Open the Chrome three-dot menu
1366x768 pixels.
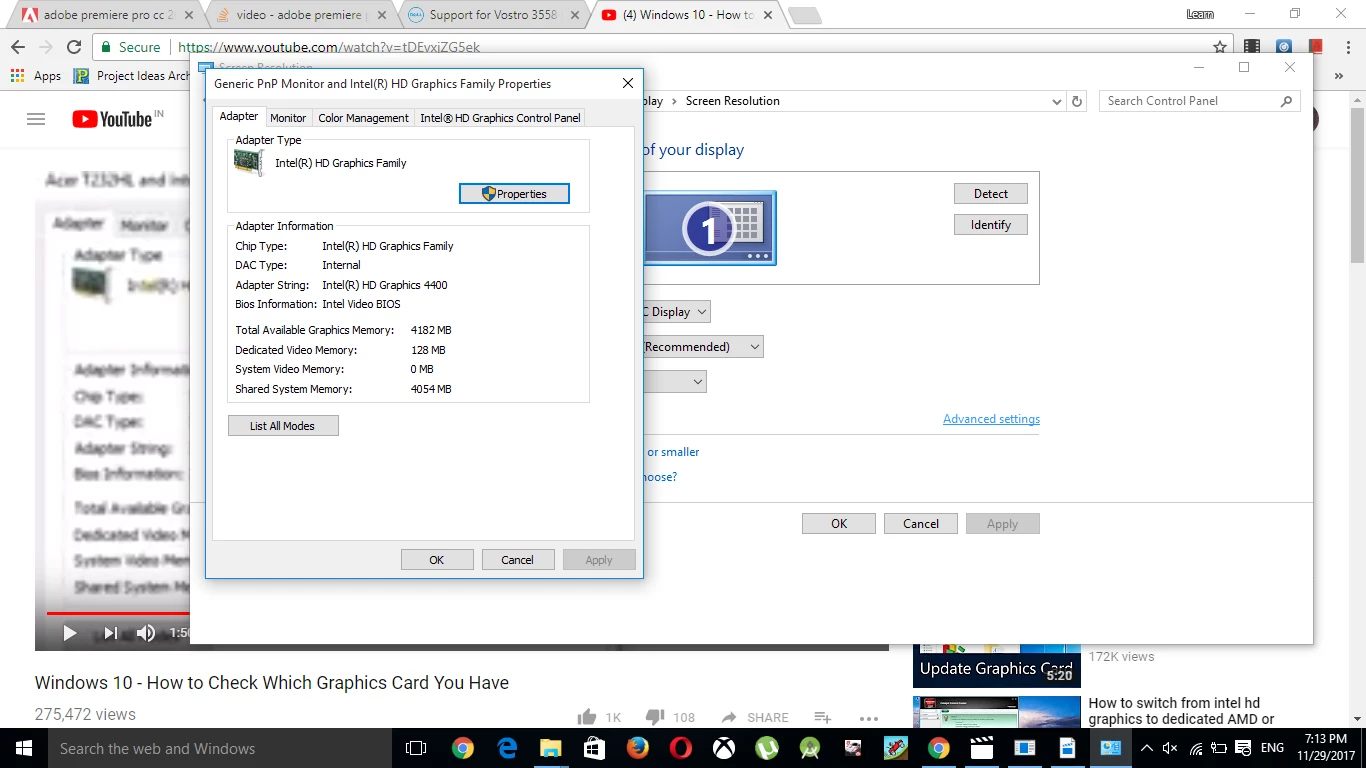coord(1346,47)
